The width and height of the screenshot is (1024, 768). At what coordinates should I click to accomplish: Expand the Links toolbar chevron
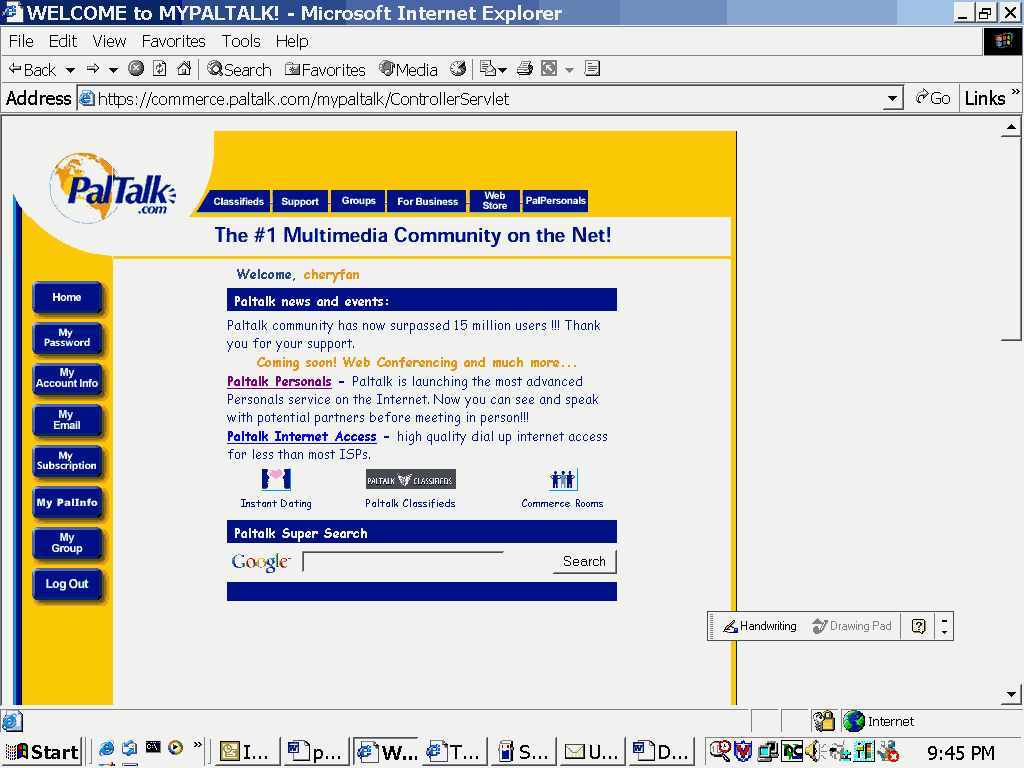click(1016, 92)
